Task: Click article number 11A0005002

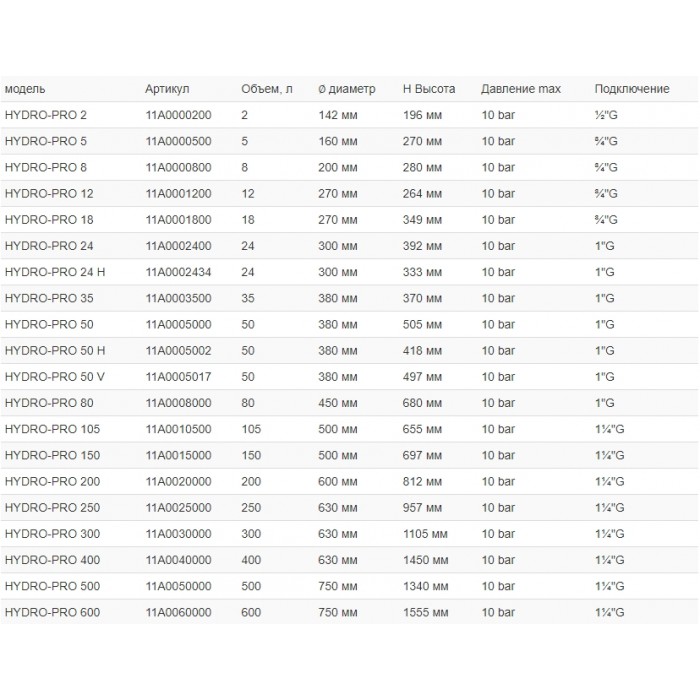Action: [179, 351]
